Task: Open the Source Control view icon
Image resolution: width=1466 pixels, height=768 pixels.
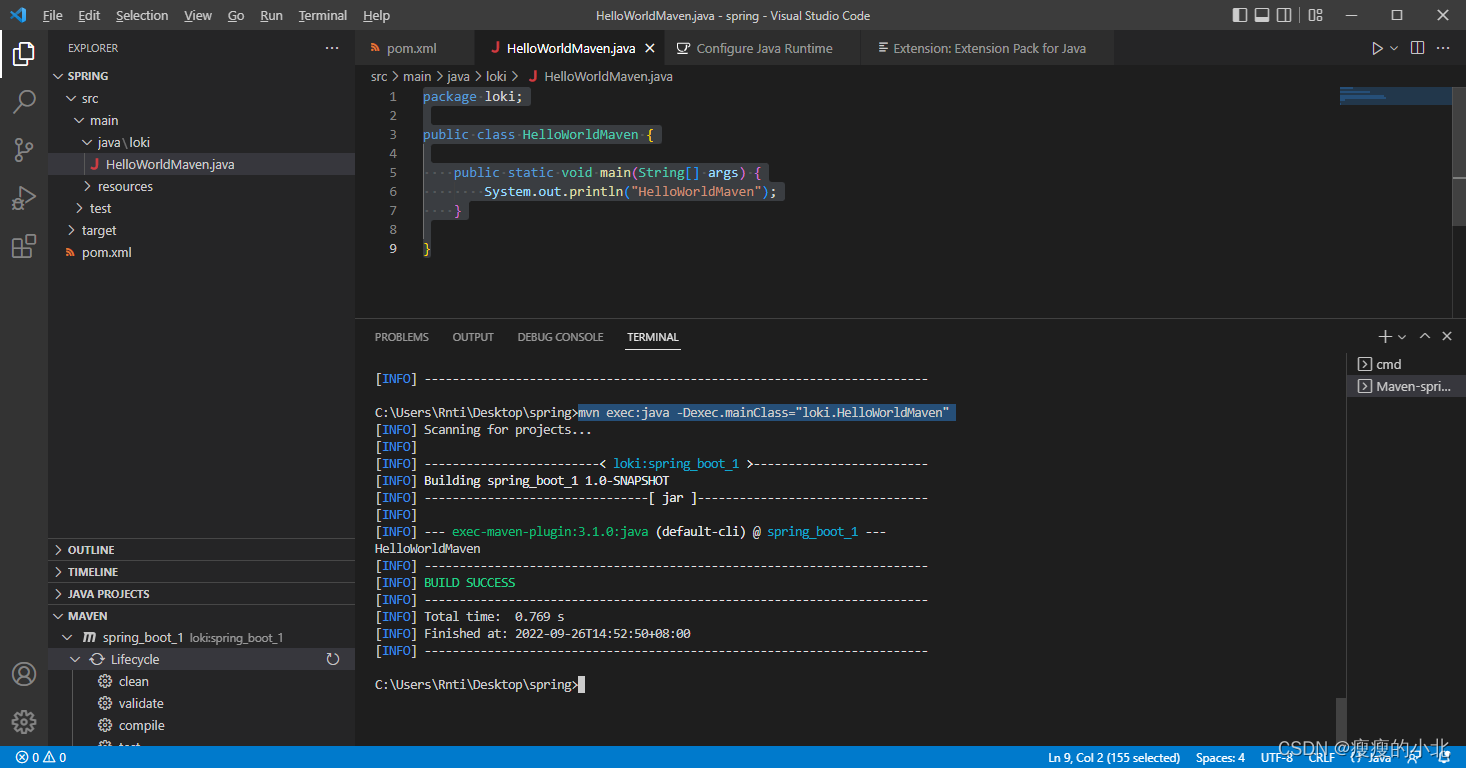Action: coord(24,150)
